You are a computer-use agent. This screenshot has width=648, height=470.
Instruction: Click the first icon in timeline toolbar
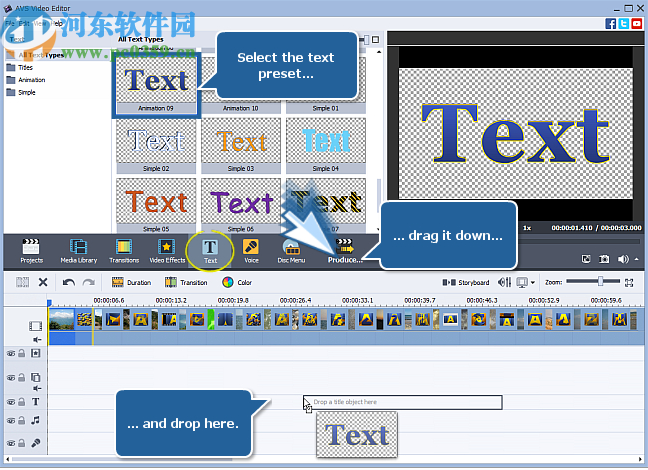pyautogui.click(x=22, y=282)
